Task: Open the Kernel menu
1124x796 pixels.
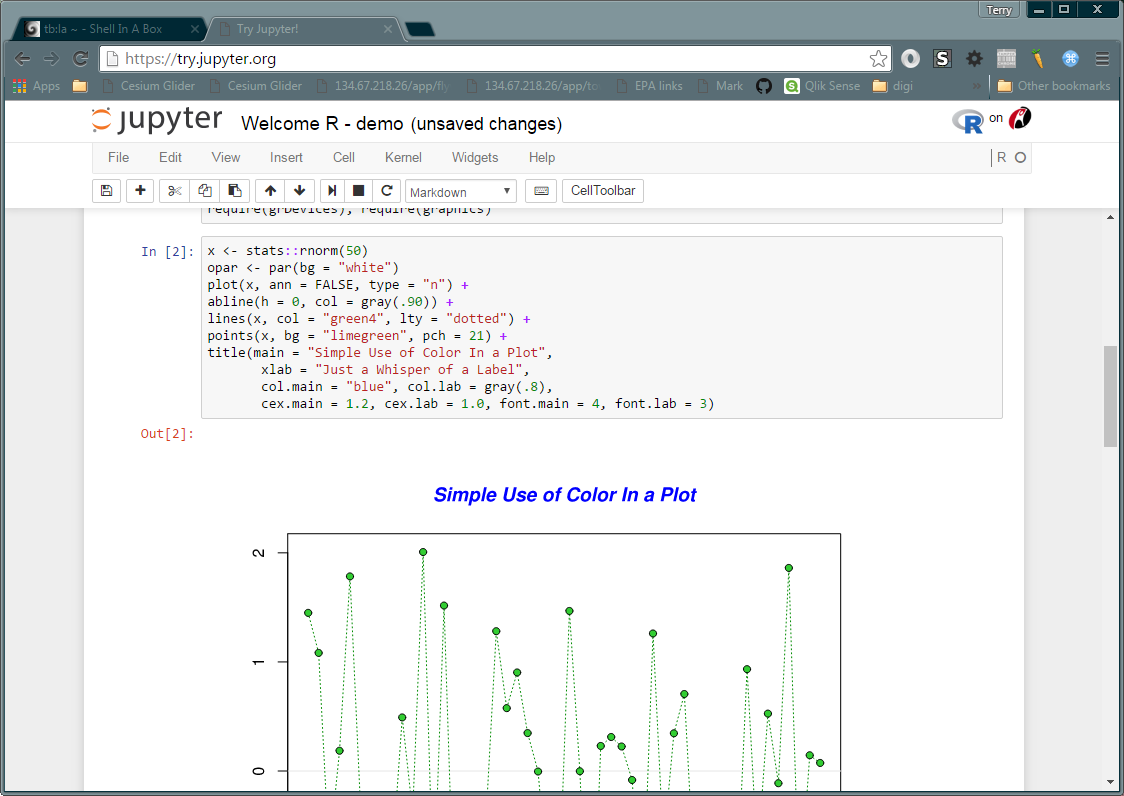Action: [403, 157]
